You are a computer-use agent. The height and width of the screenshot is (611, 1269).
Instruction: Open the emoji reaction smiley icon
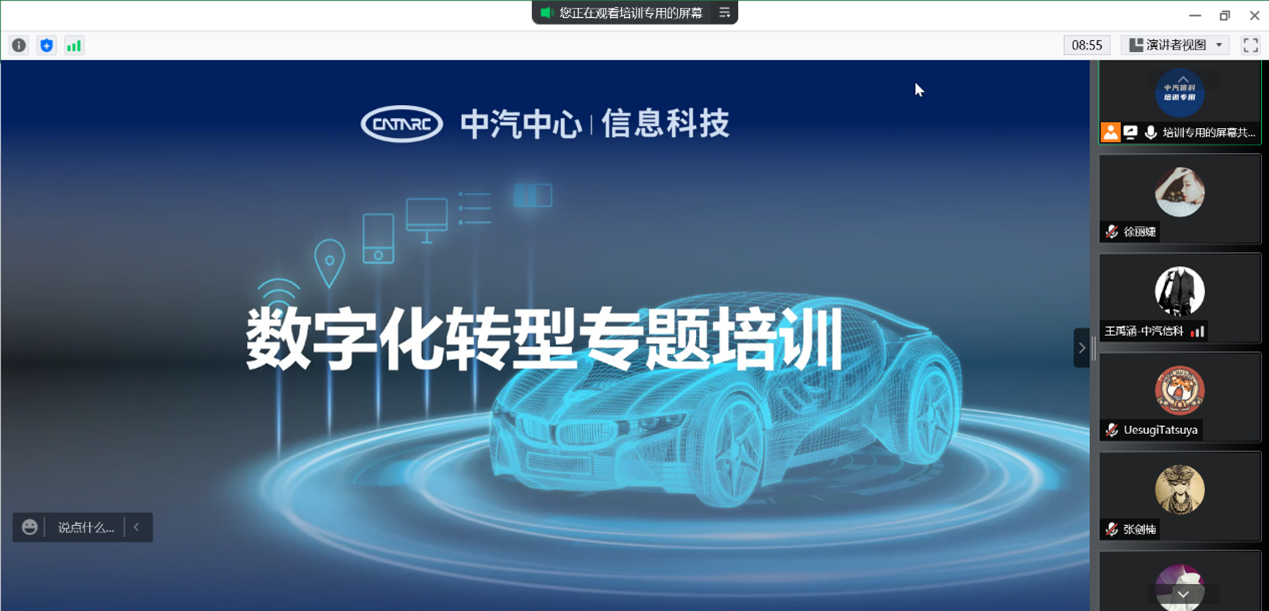[30, 527]
